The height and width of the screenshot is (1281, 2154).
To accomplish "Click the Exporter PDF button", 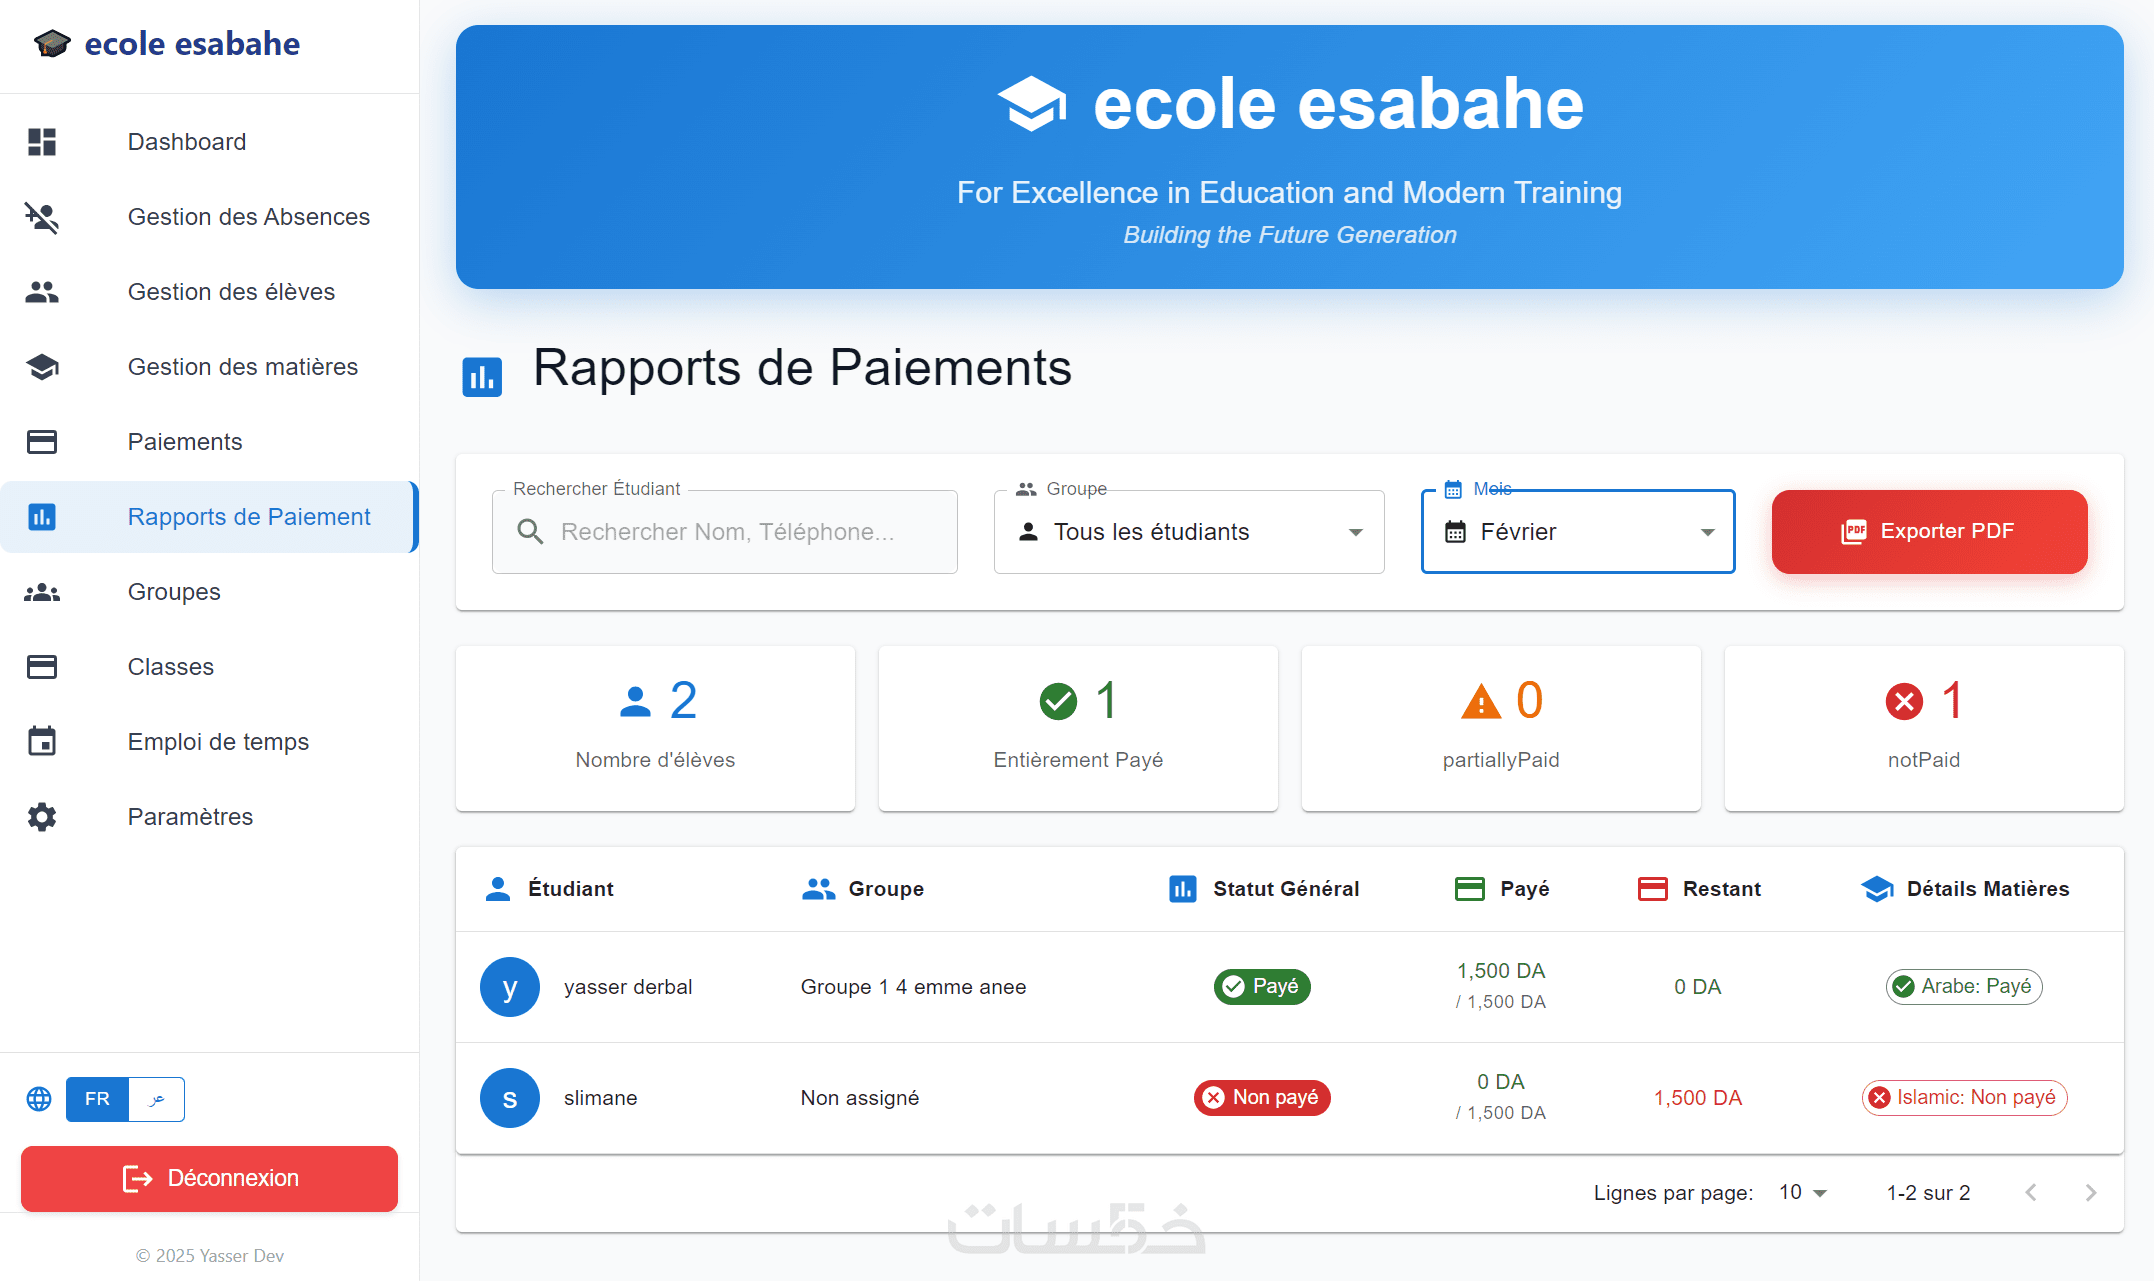I will tap(1929, 532).
